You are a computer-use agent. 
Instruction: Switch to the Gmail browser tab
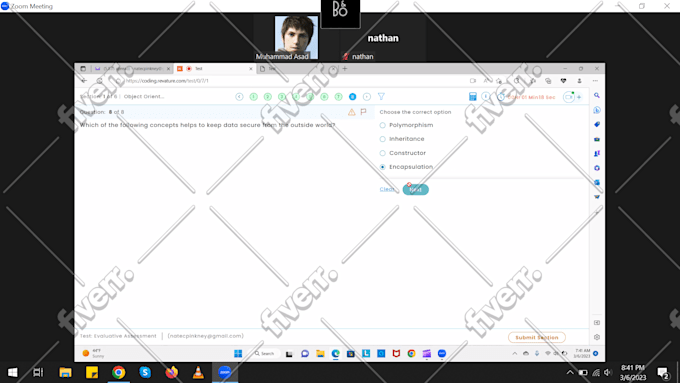point(131,69)
